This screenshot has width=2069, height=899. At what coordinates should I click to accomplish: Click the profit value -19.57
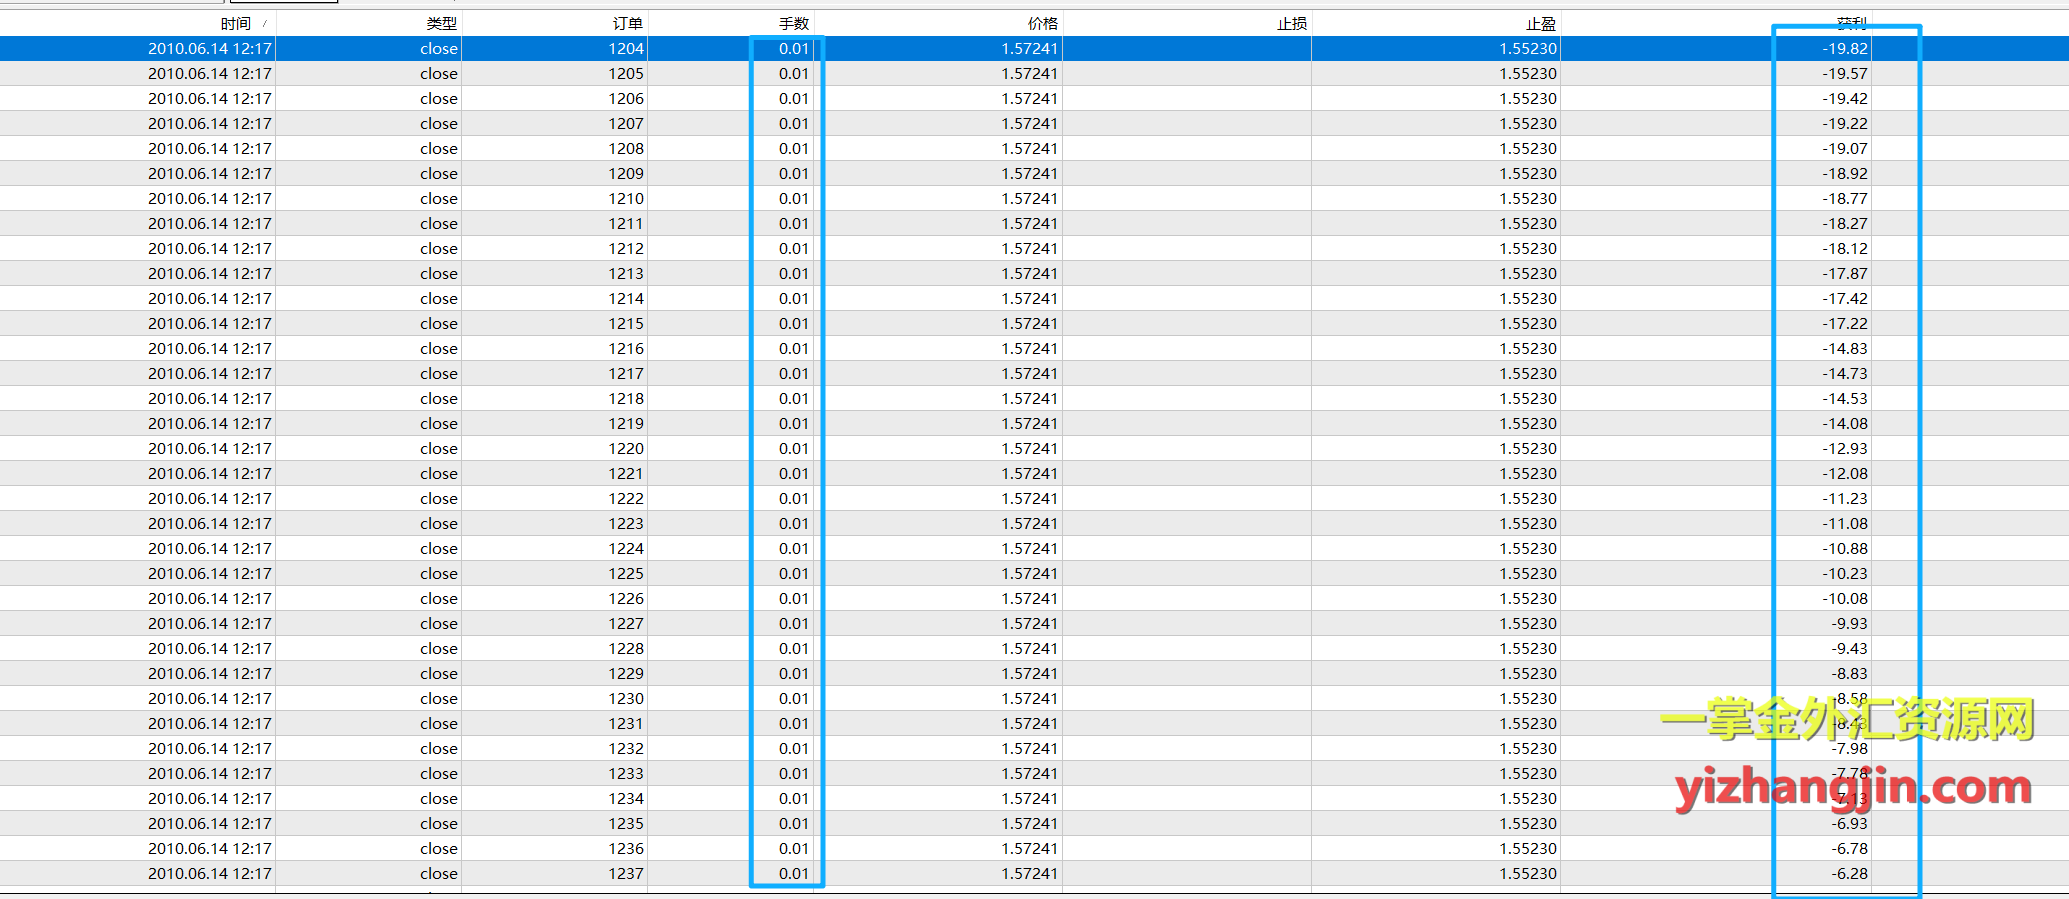point(1844,73)
